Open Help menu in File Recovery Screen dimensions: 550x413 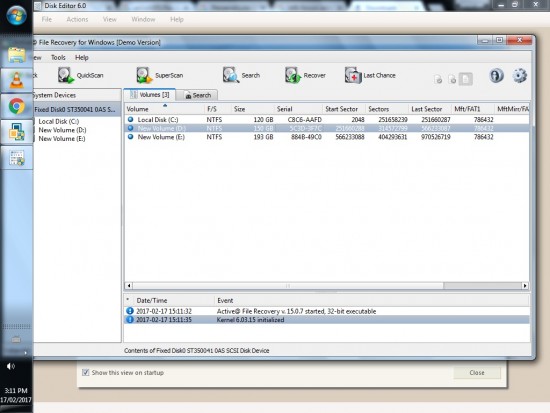82,58
